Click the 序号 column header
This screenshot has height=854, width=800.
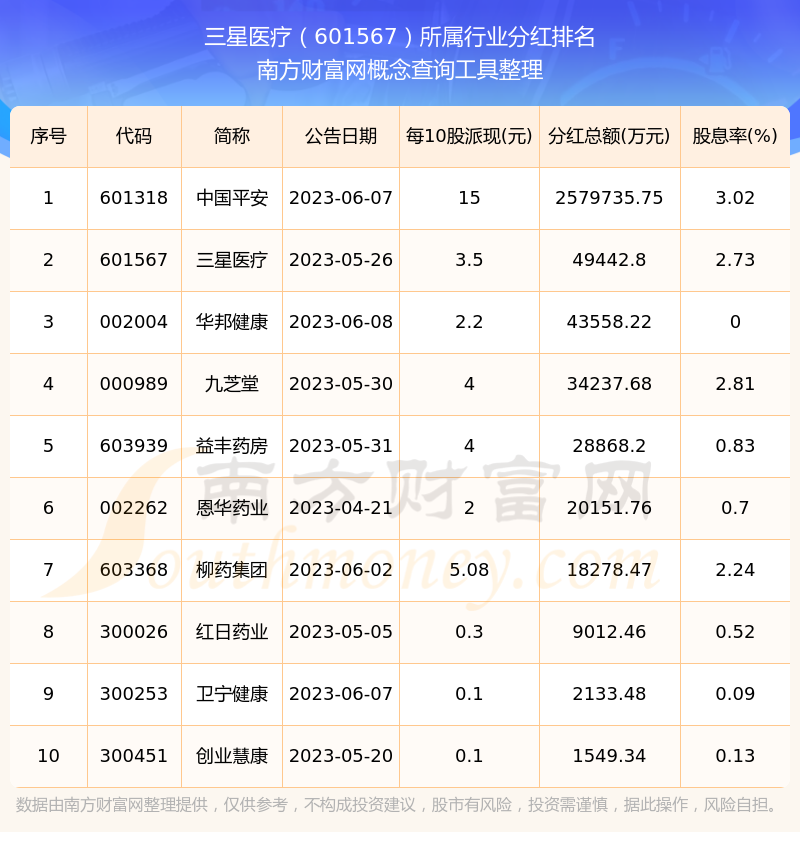click(x=48, y=136)
